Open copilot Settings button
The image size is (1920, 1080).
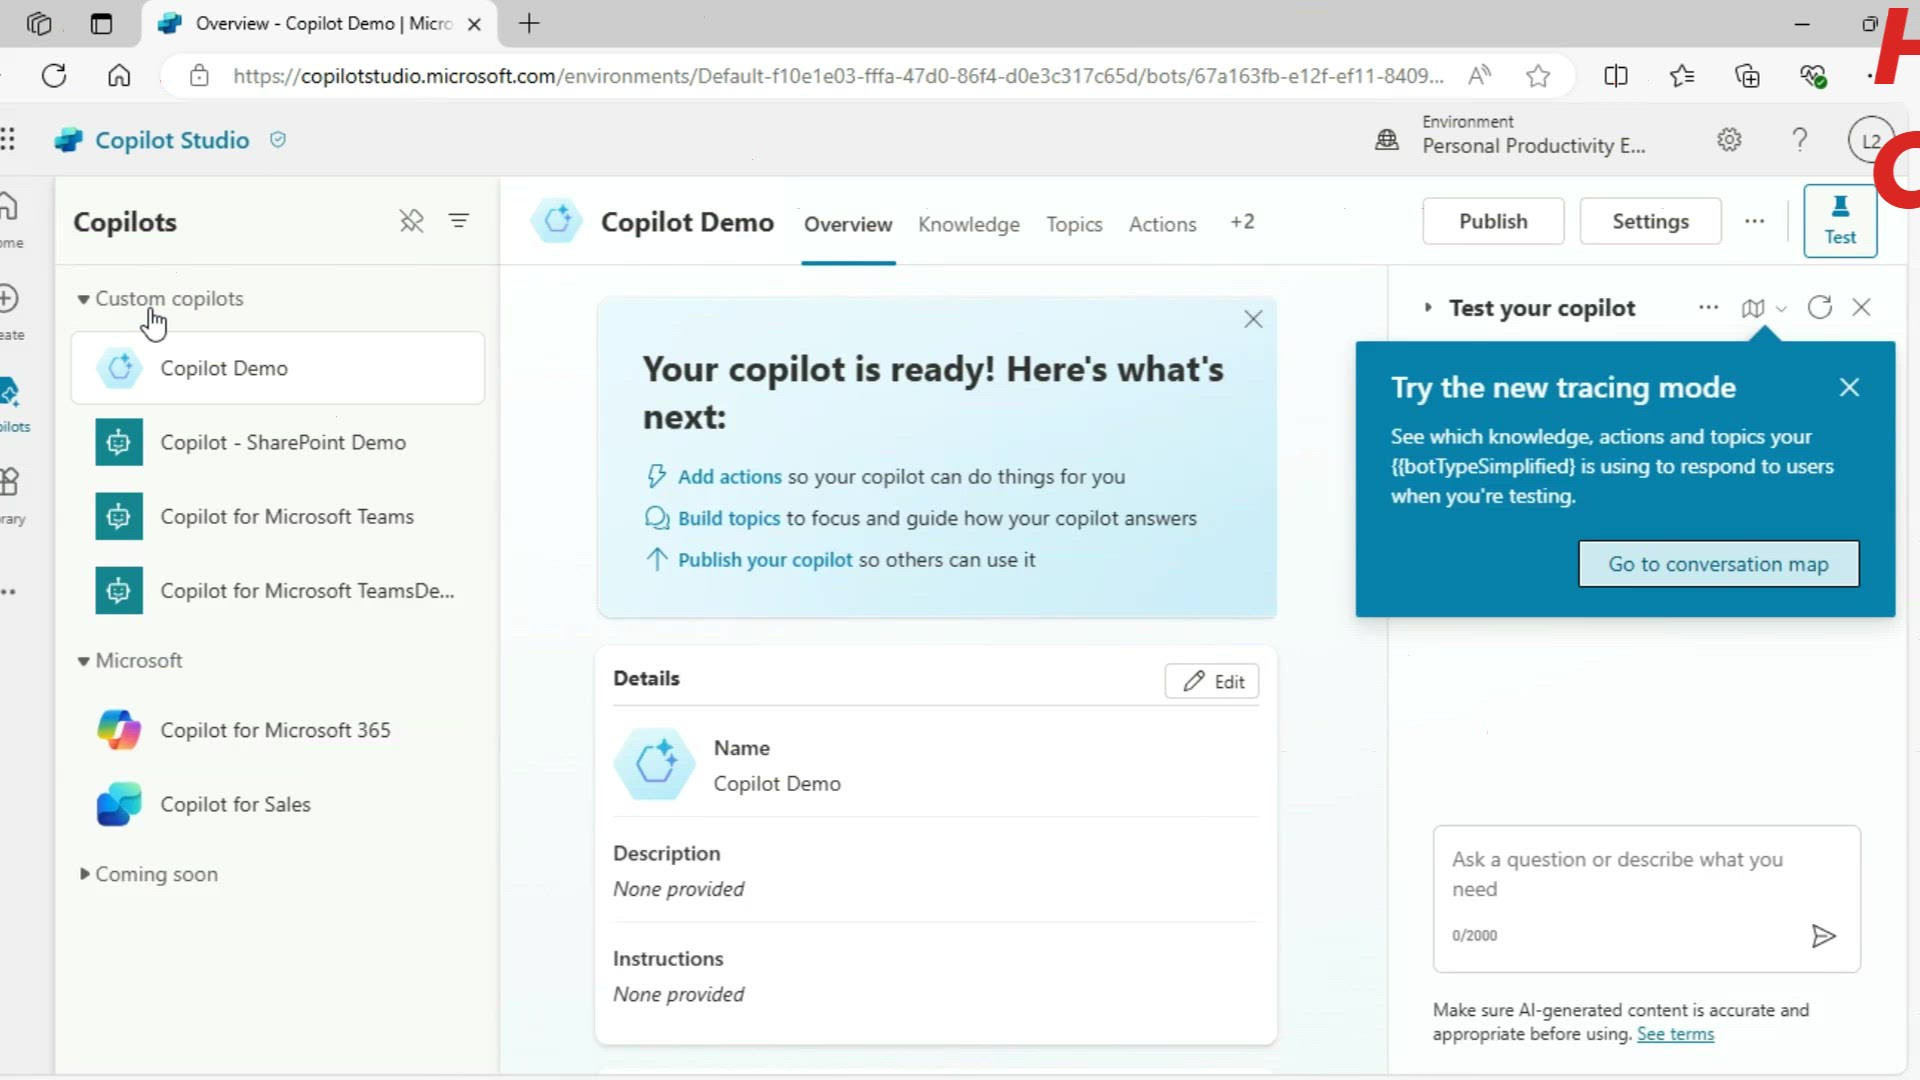click(x=1650, y=221)
